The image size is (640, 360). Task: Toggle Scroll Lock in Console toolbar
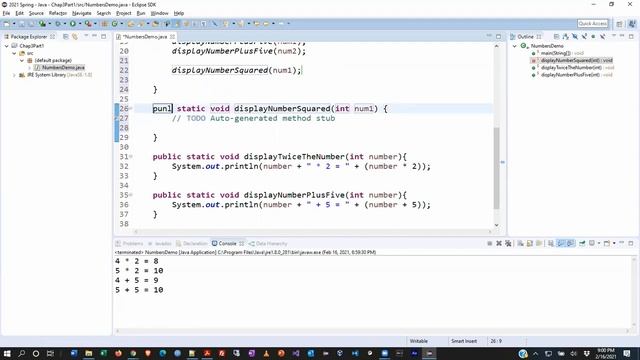point(530,243)
